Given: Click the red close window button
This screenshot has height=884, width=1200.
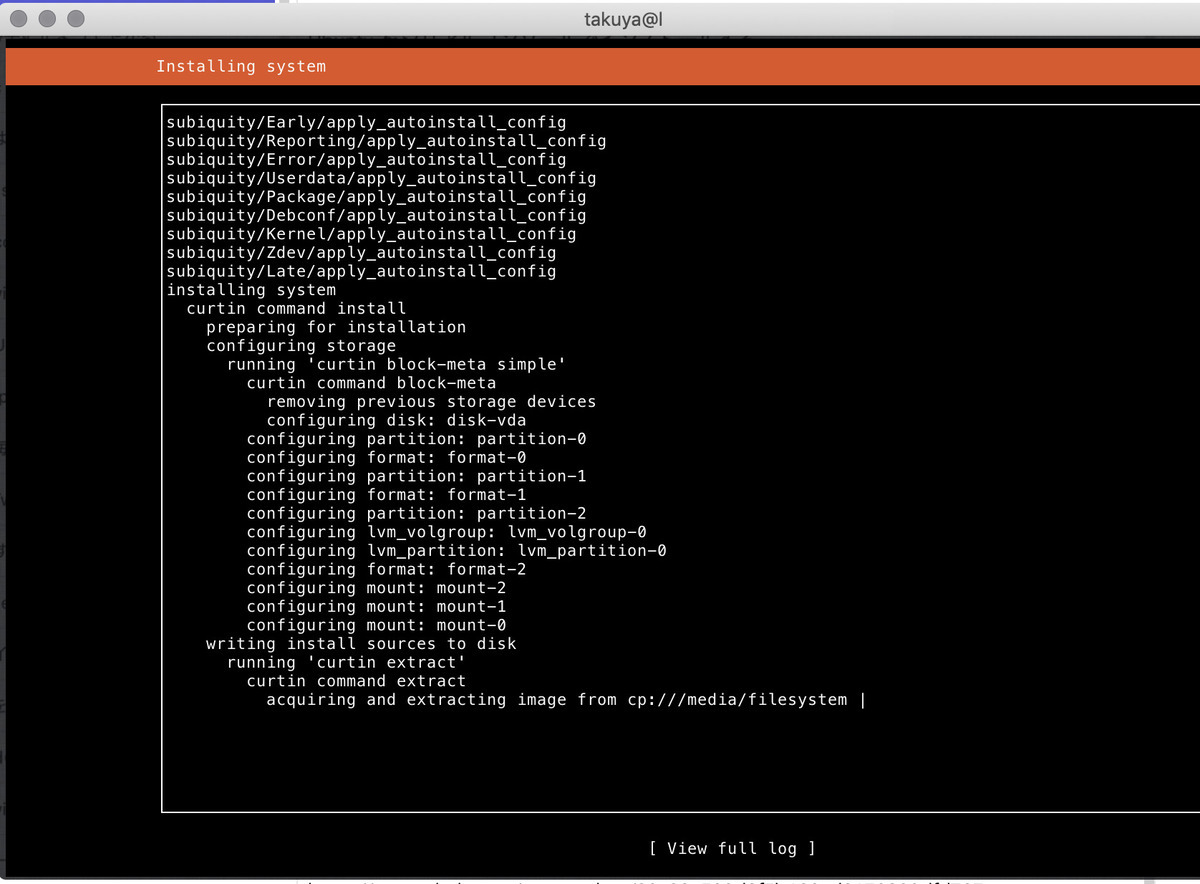Looking at the screenshot, I should tap(20, 19).
